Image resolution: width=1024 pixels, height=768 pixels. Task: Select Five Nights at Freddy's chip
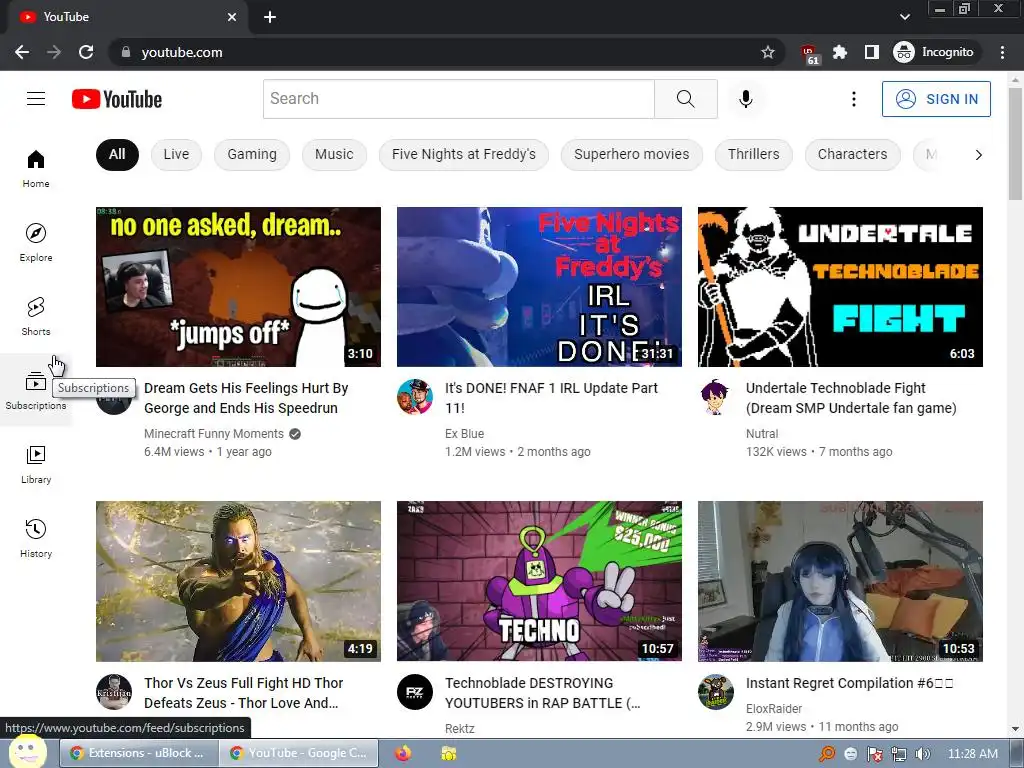click(x=464, y=155)
